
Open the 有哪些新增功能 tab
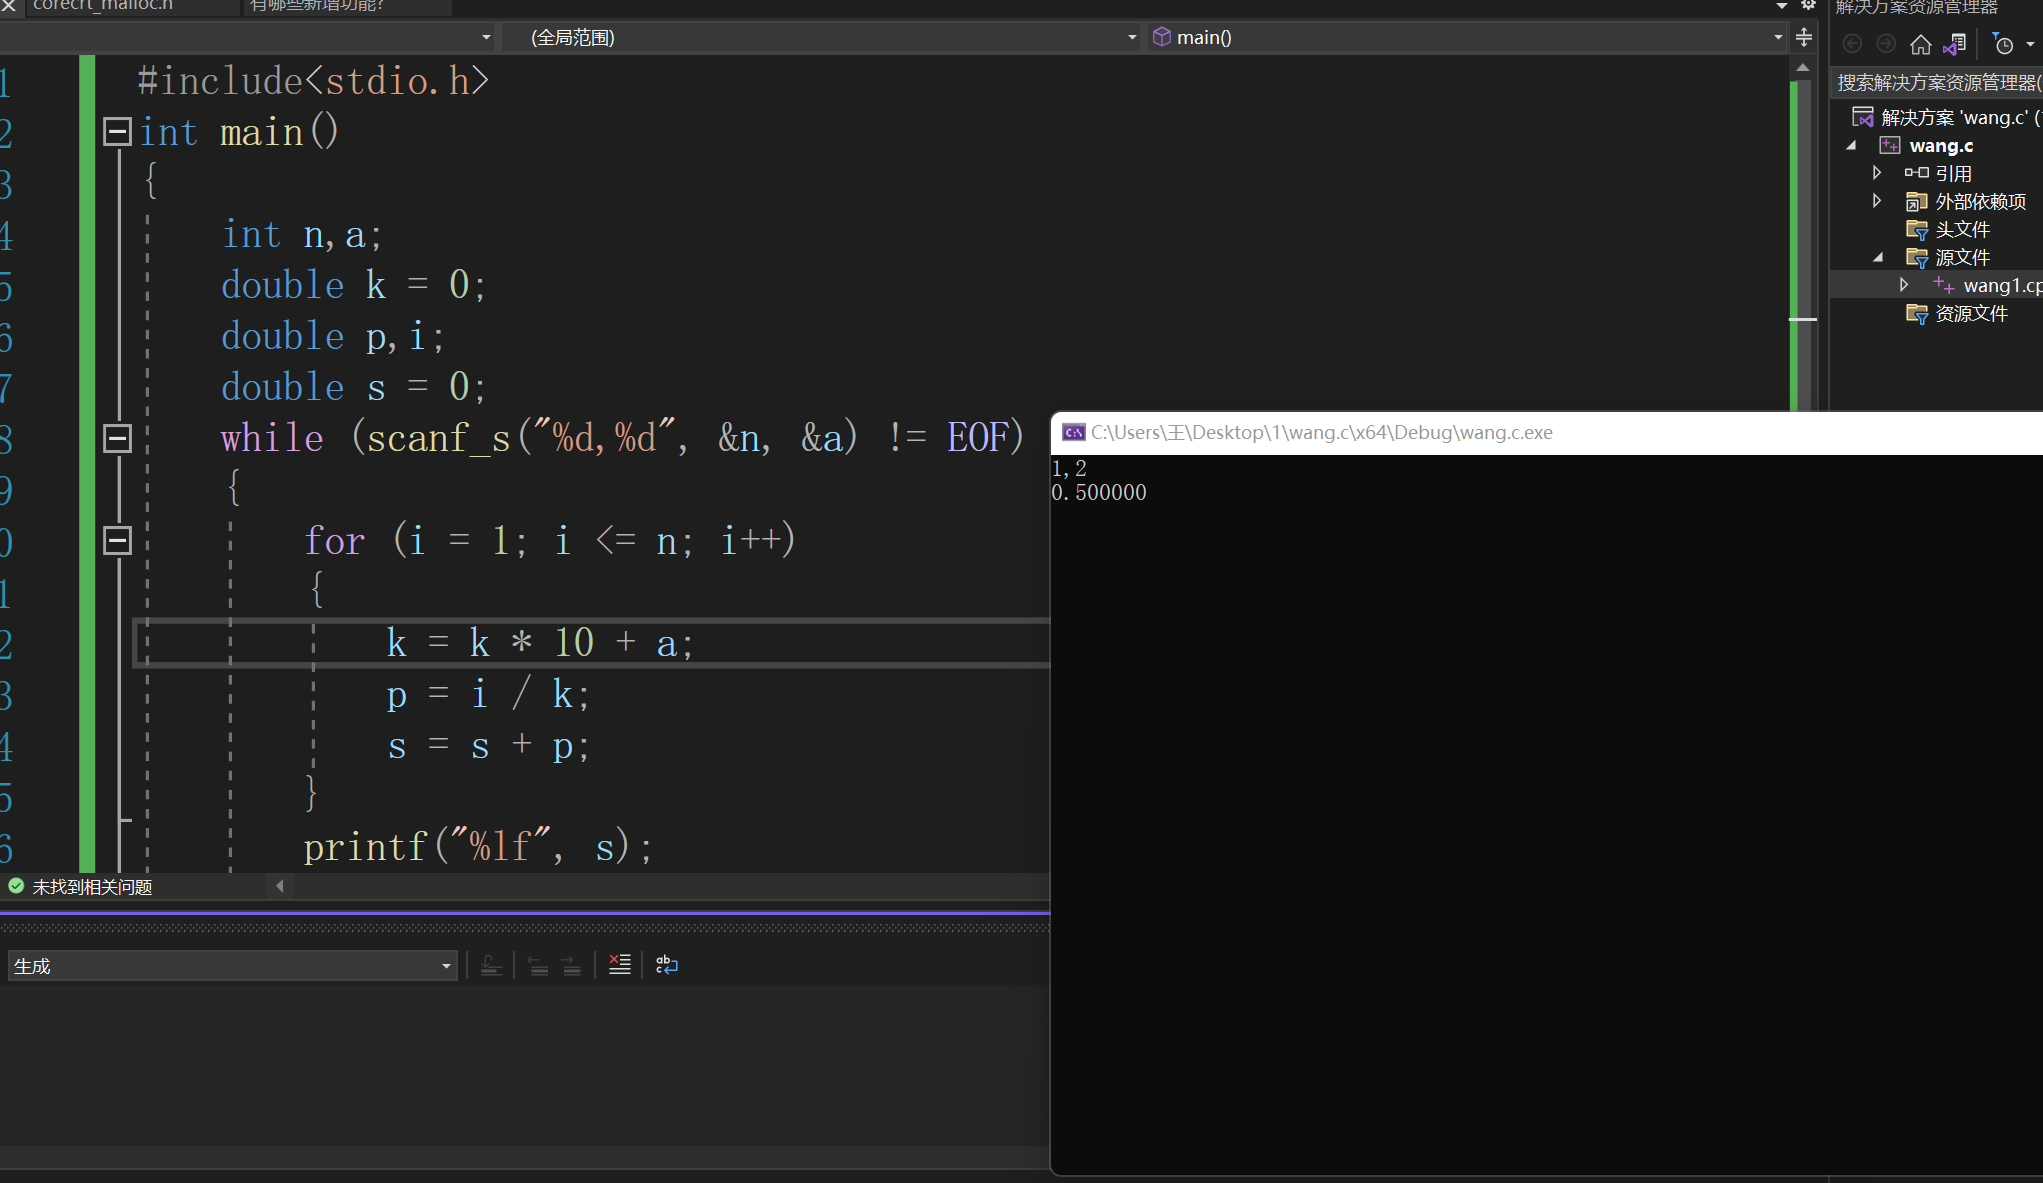pyautogui.click(x=318, y=6)
